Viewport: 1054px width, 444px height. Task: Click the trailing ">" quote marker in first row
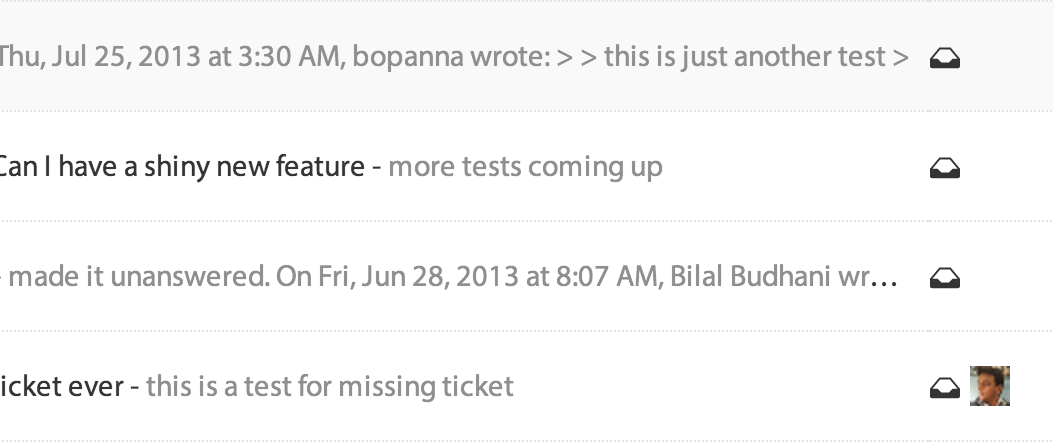tap(901, 57)
